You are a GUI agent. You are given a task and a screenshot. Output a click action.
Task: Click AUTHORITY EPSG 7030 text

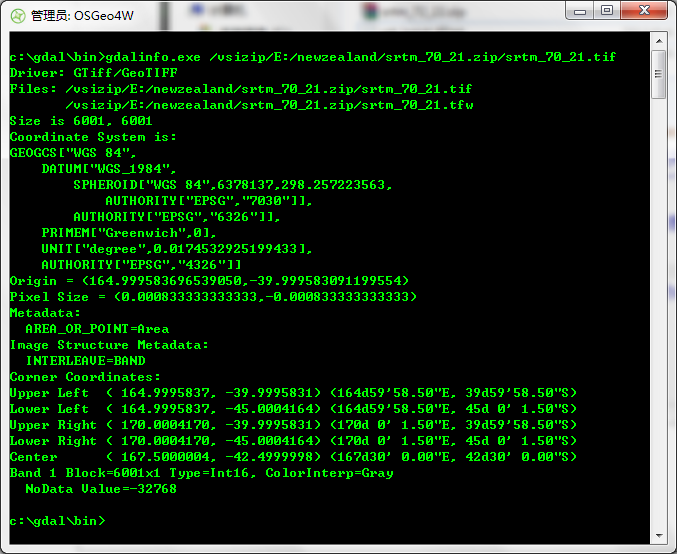pyautogui.click(x=209, y=201)
